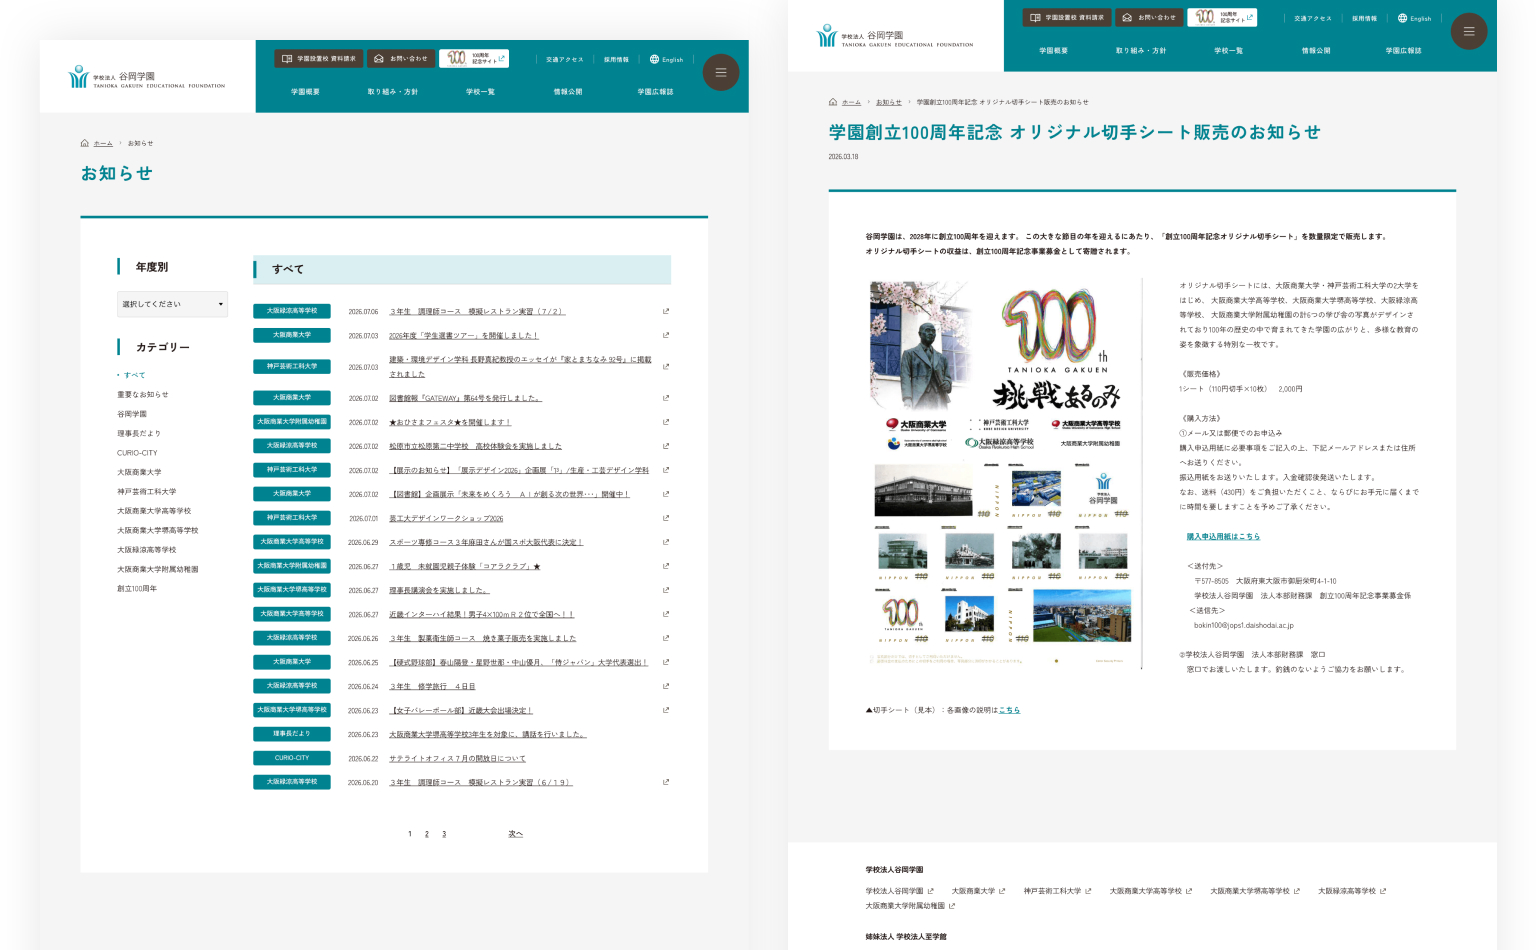Click external link icon for 調理師コース (7/2) row
Viewport: 1536px width, 950px height.
click(666, 311)
